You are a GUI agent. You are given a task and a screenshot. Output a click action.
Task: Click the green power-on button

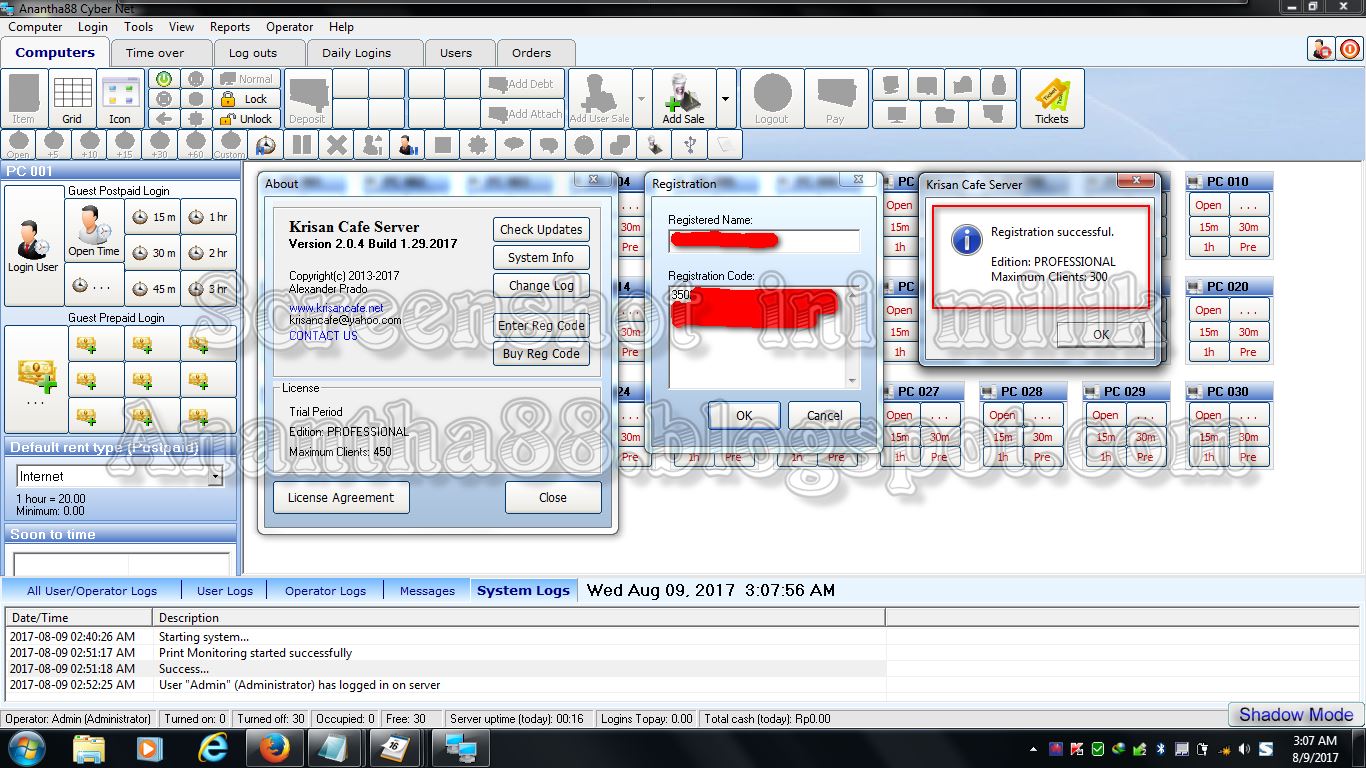tap(164, 79)
